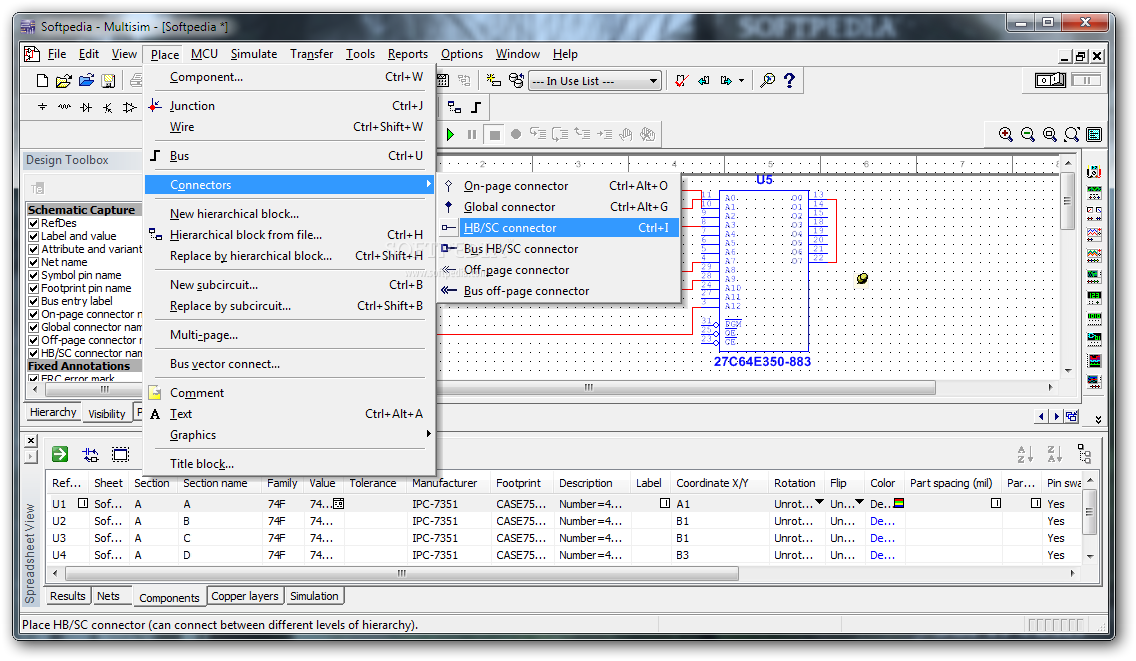The height and width of the screenshot is (661, 1136).
Task: Flip the simulation run switch
Action: [1050, 80]
